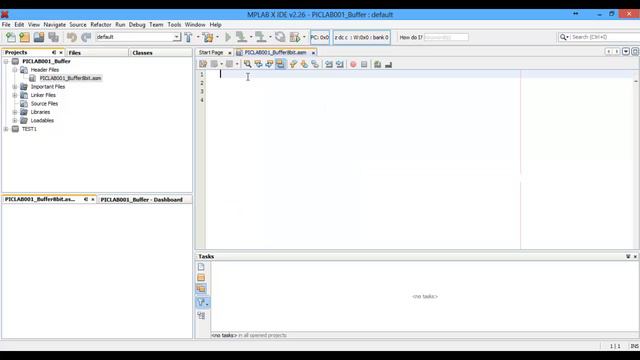The height and width of the screenshot is (360, 640).
Task: Click the Open Project toolbar icon
Action: click(x=39, y=37)
